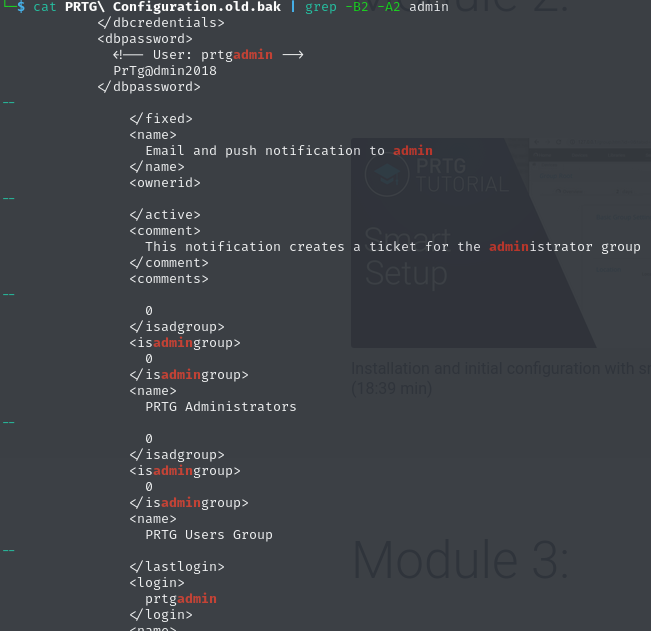This screenshot has height=631, width=651.
Task: Click the '<name>' tag above PRTG Users Group
Action: [x=153, y=519]
